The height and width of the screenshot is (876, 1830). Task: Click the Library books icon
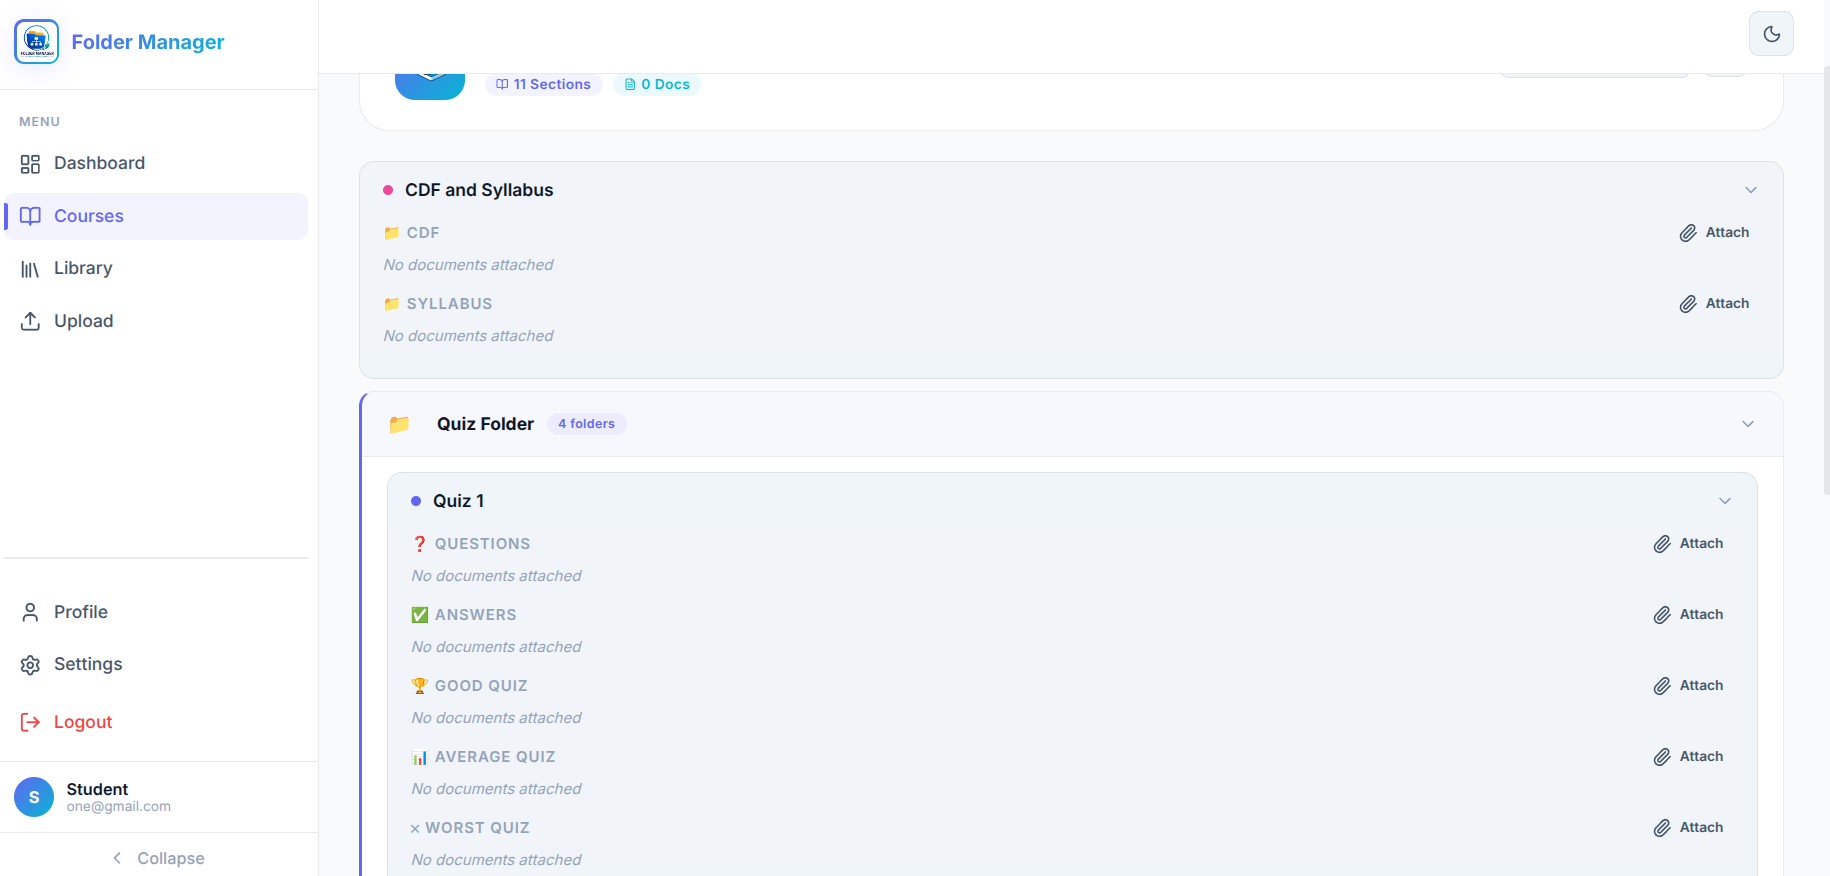coord(31,269)
